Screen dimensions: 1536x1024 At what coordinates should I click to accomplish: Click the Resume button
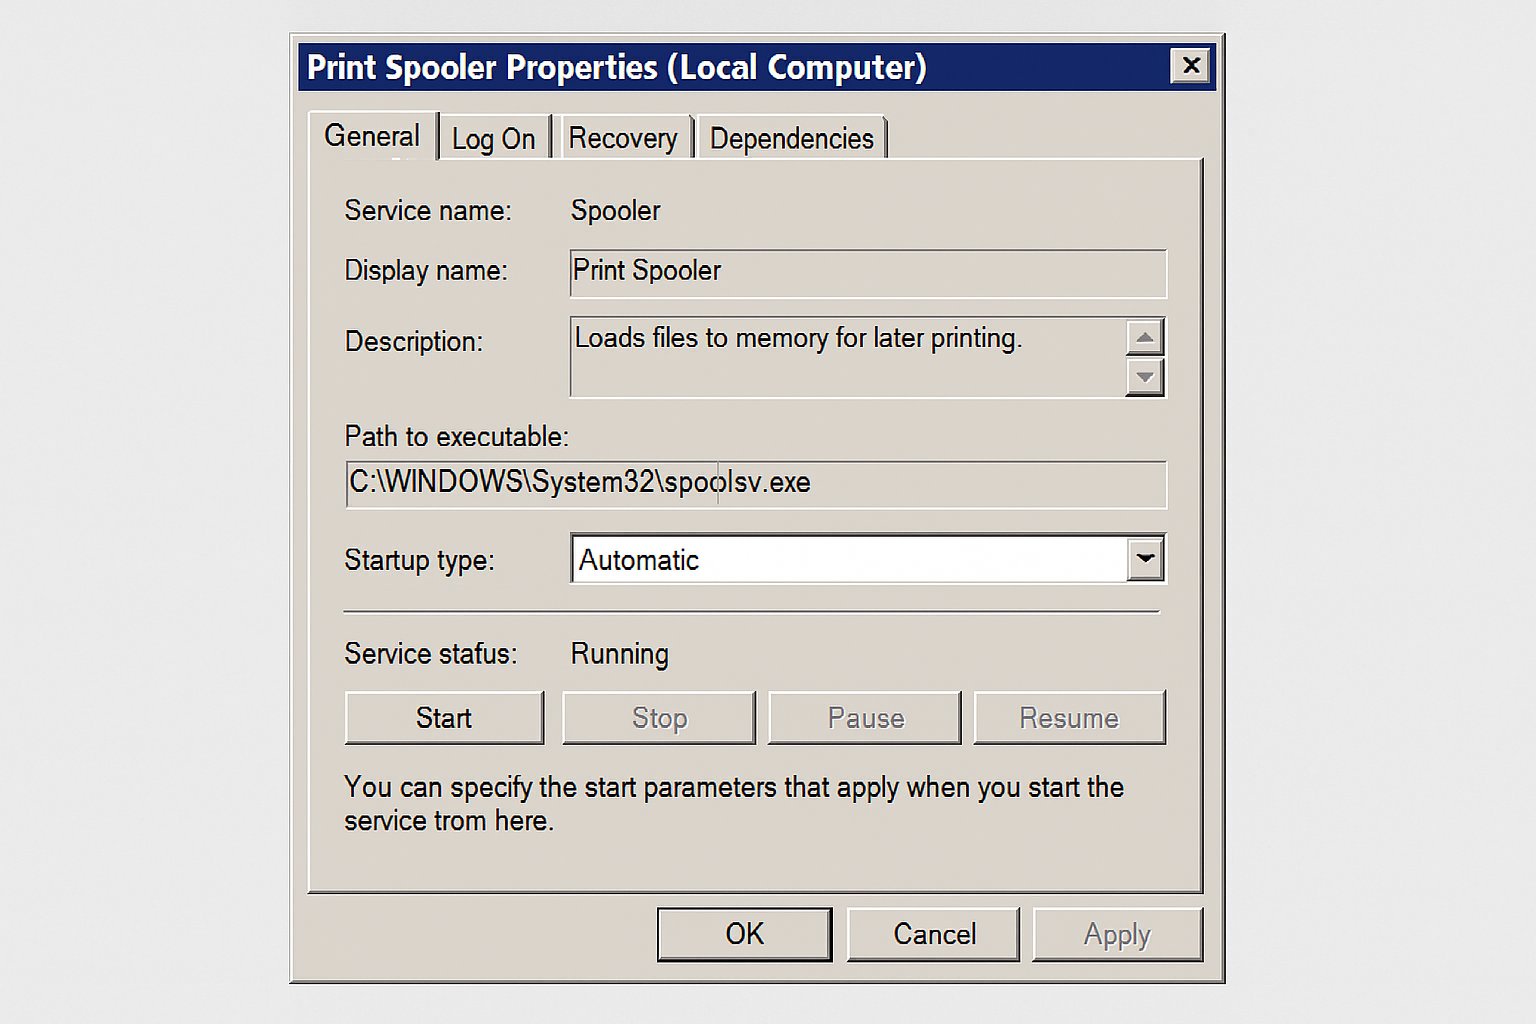[1069, 717]
